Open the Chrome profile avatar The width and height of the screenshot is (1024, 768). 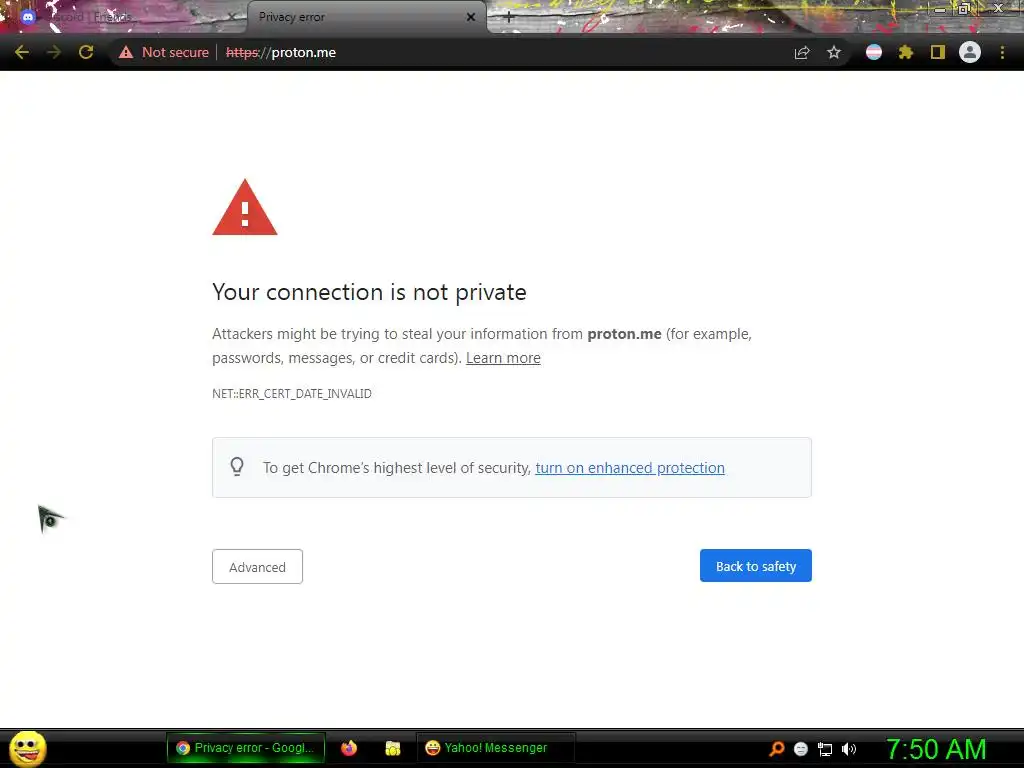970,52
